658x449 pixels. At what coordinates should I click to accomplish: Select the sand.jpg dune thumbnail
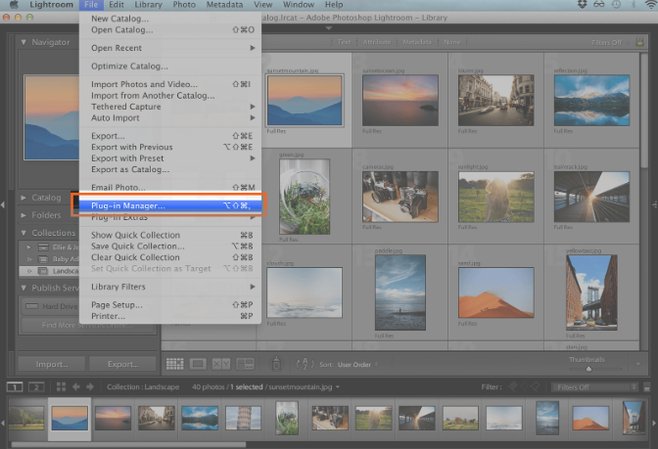(496, 292)
